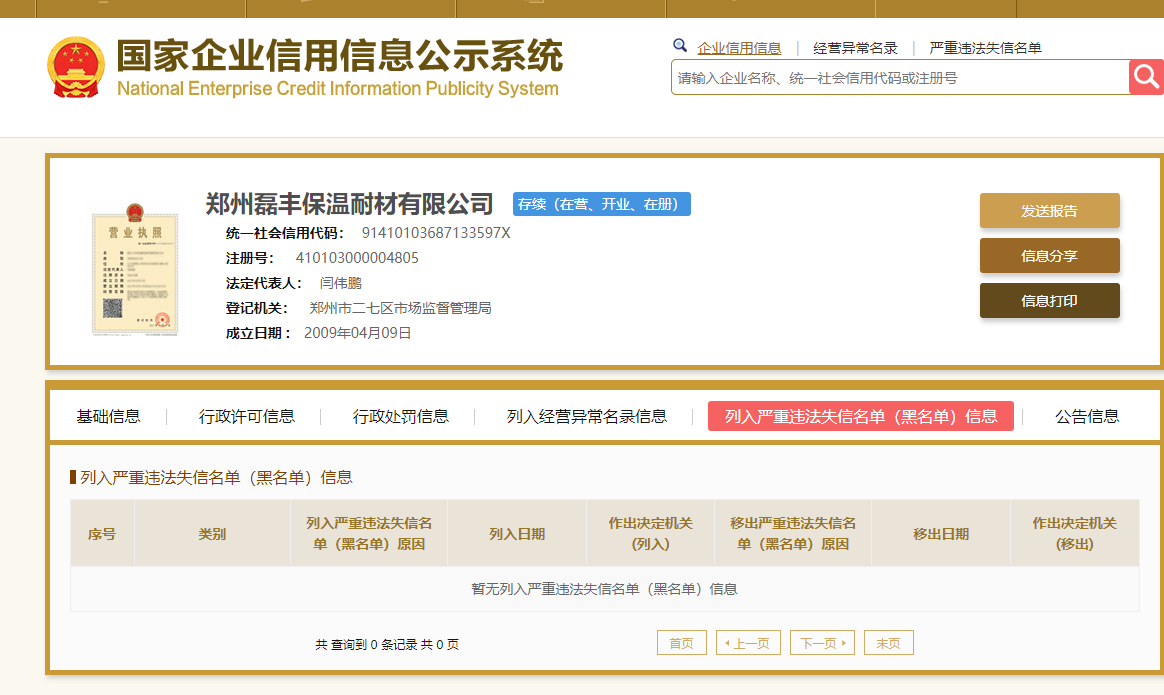The height and width of the screenshot is (695, 1164).
Task: Click the 发送报告 button
Action: pos(1050,211)
